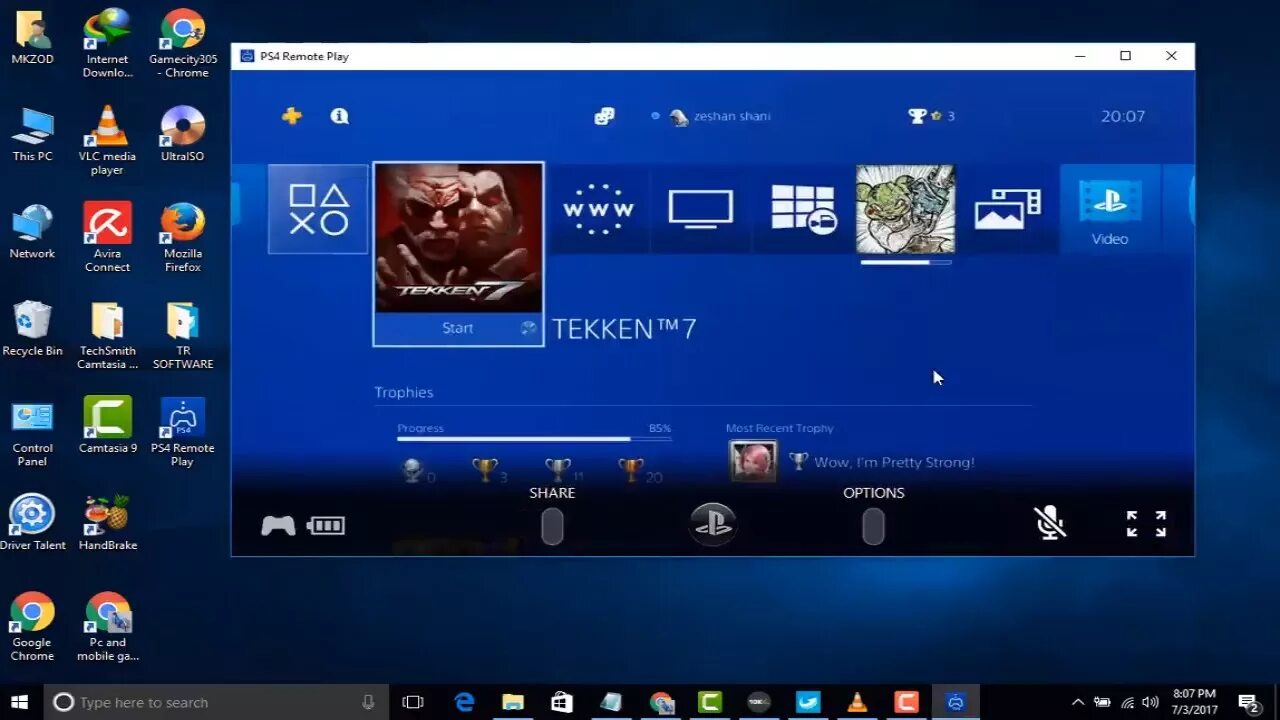Screen dimensions: 1280x720
Task: Open Microsoft Edge from taskbar
Action: (464, 702)
